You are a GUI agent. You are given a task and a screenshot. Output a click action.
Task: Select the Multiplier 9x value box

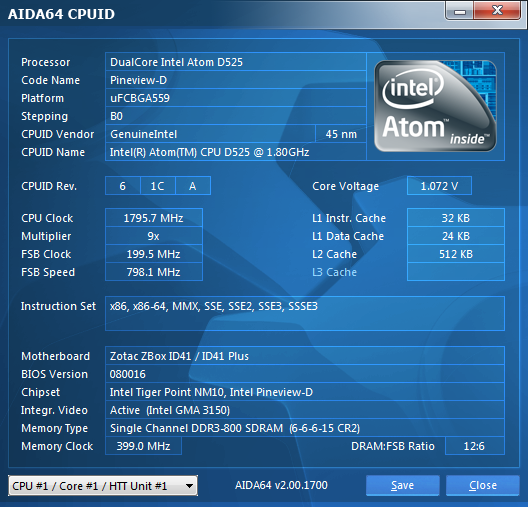click(154, 236)
